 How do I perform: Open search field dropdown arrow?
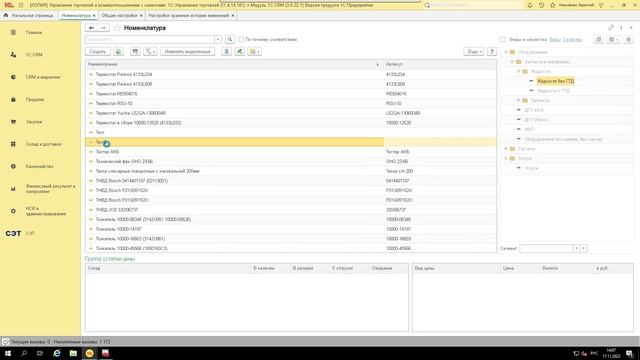click(x=218, y=40)
